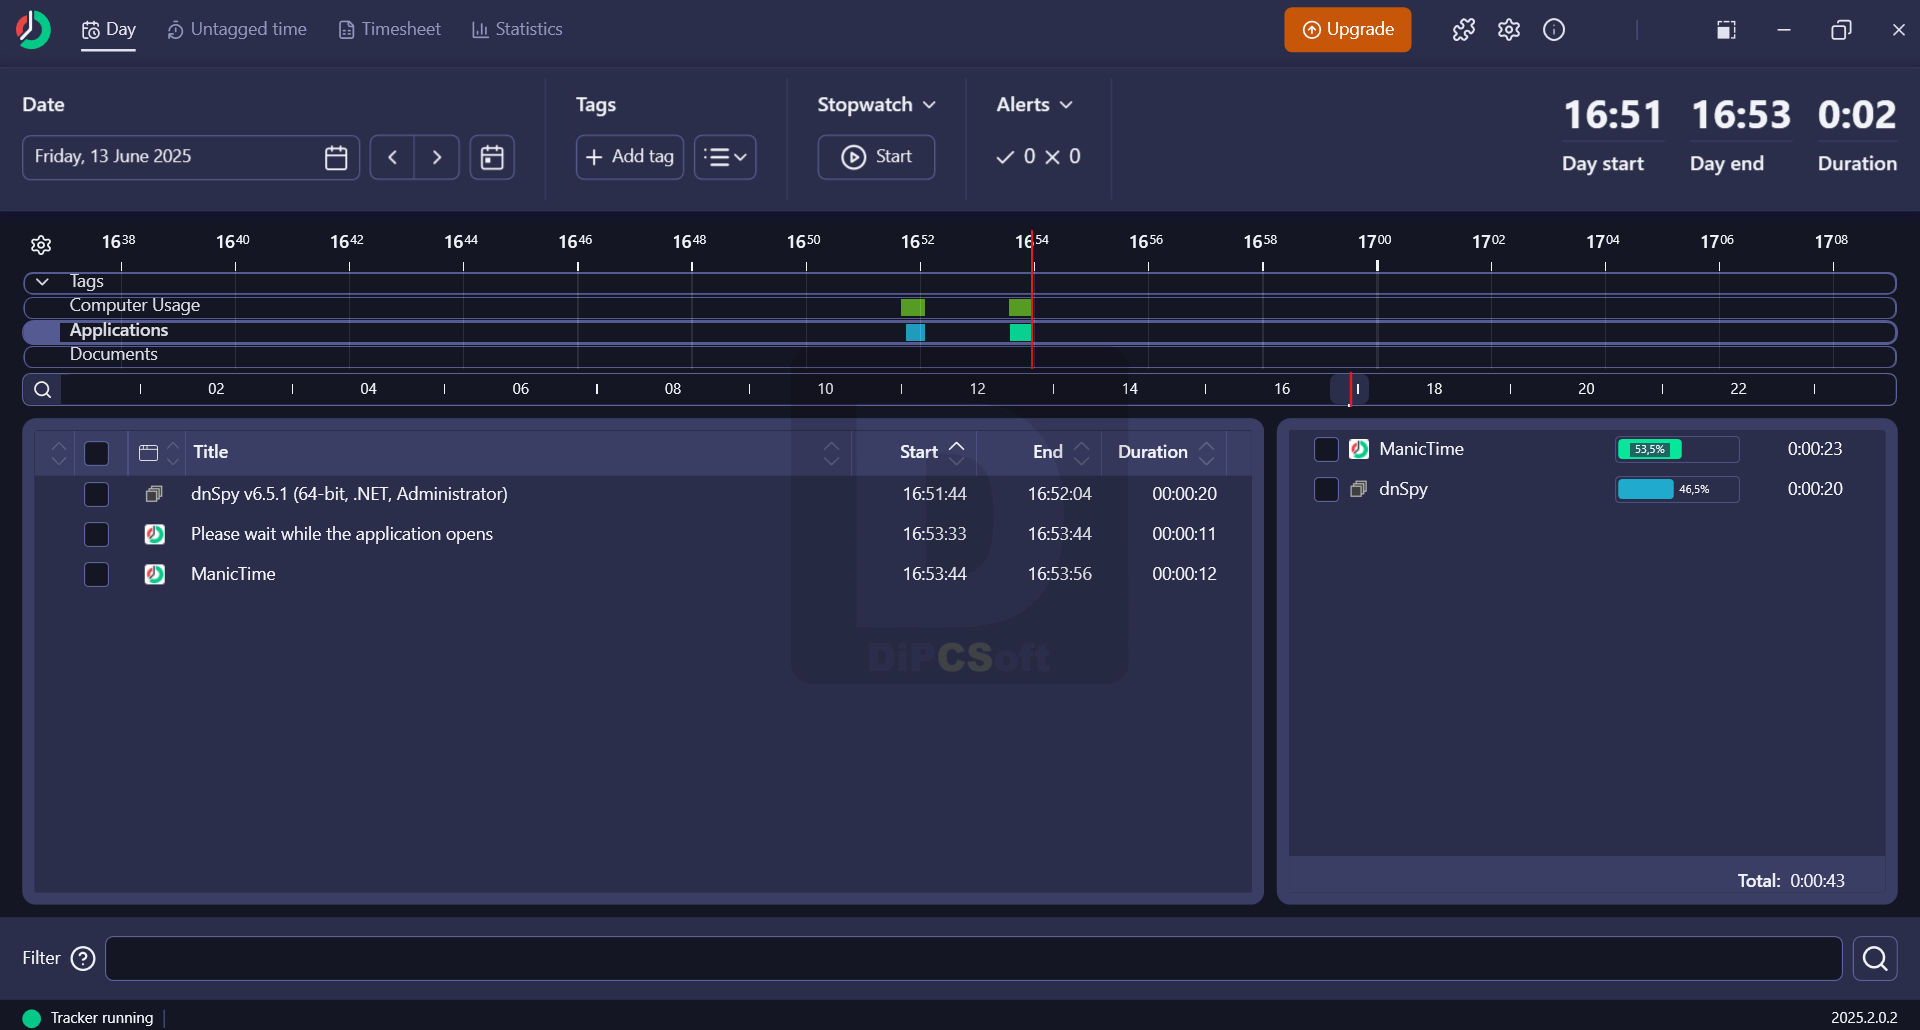The image size is (1920, 1030).
Task: Click the Add tag button
Action: pos(629,157)
